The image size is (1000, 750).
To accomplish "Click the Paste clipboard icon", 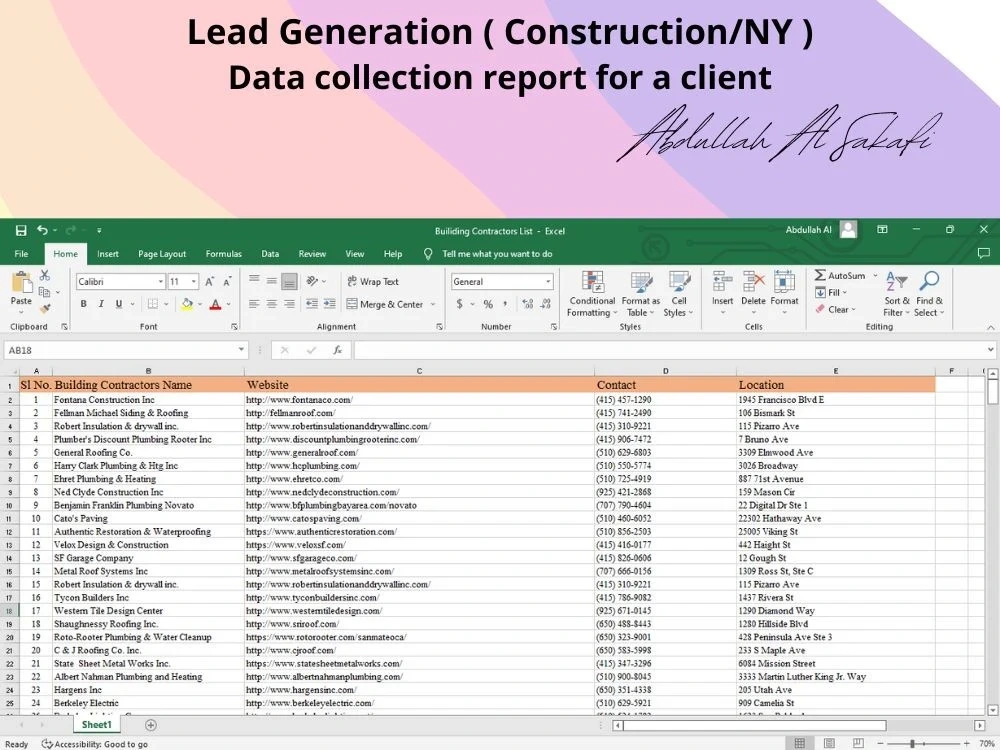I will coord(21,283).
